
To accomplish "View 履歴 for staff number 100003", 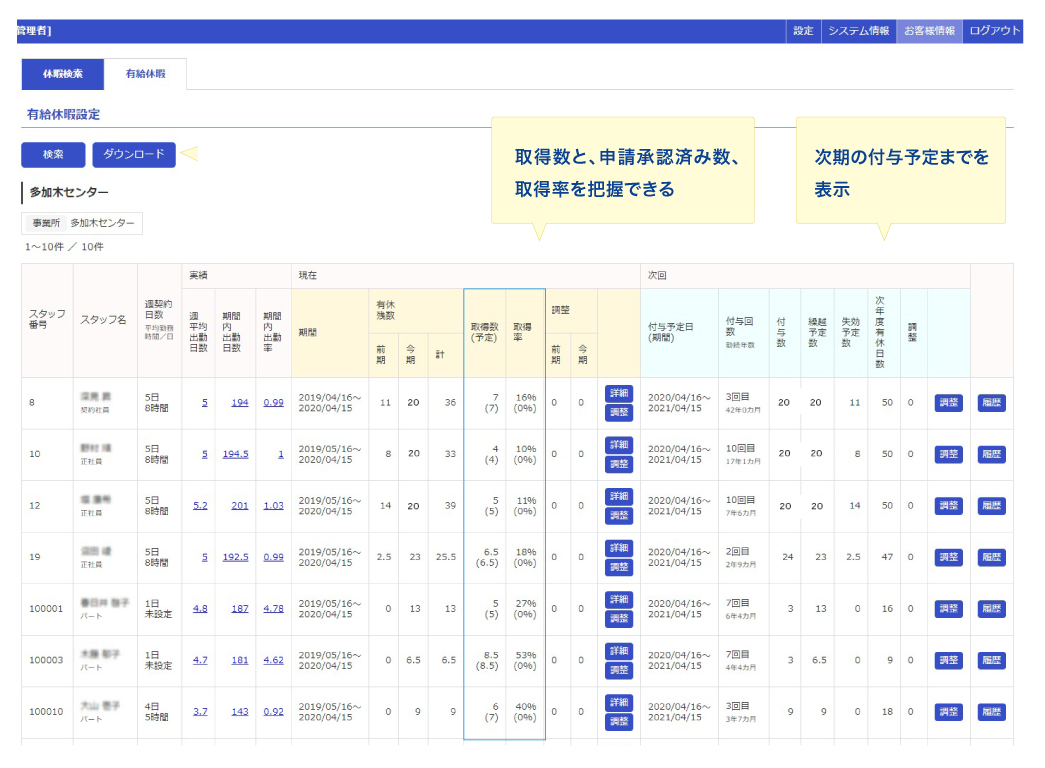I will (x=992, y=660).
